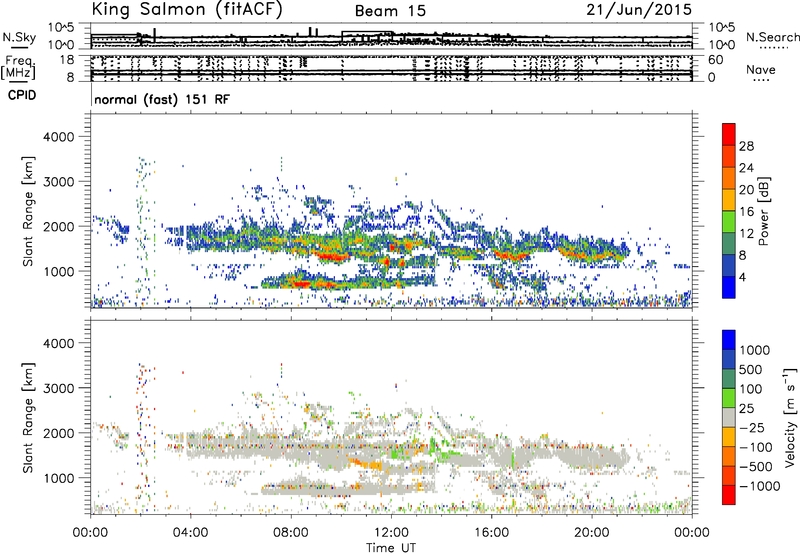Click the "3000" range tick in velocity panel
This screenshot has height=554, width=800.
click(59, 388)
